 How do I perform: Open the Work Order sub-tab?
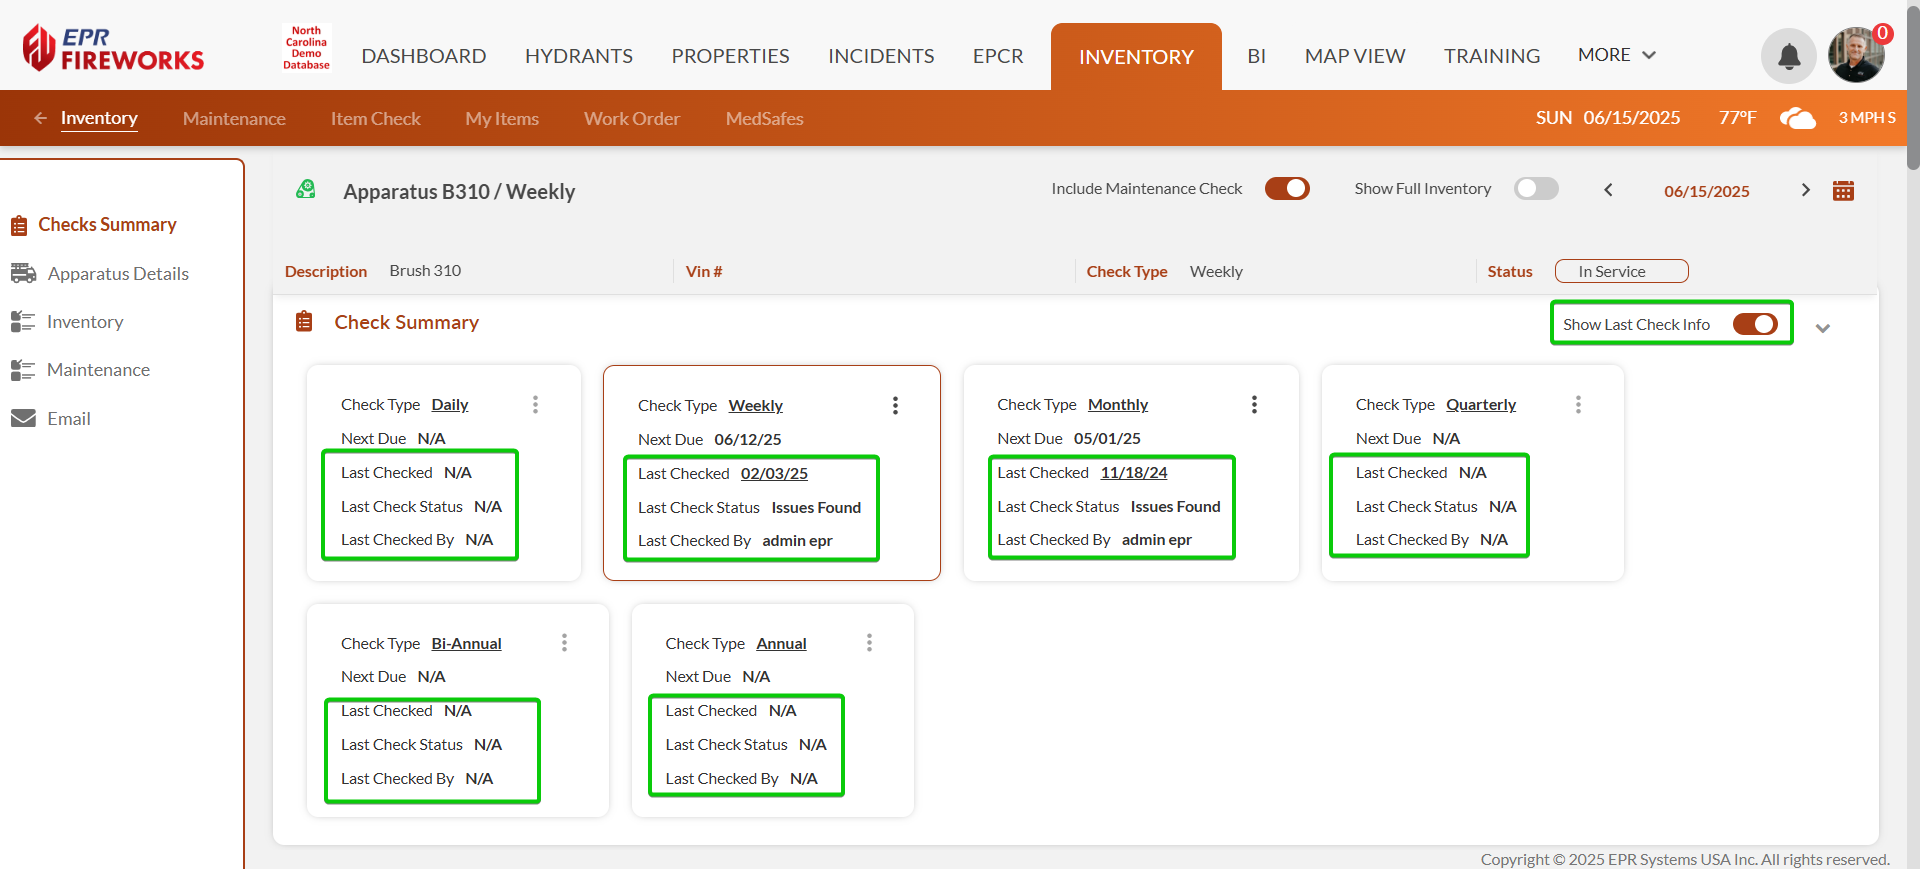631,118
